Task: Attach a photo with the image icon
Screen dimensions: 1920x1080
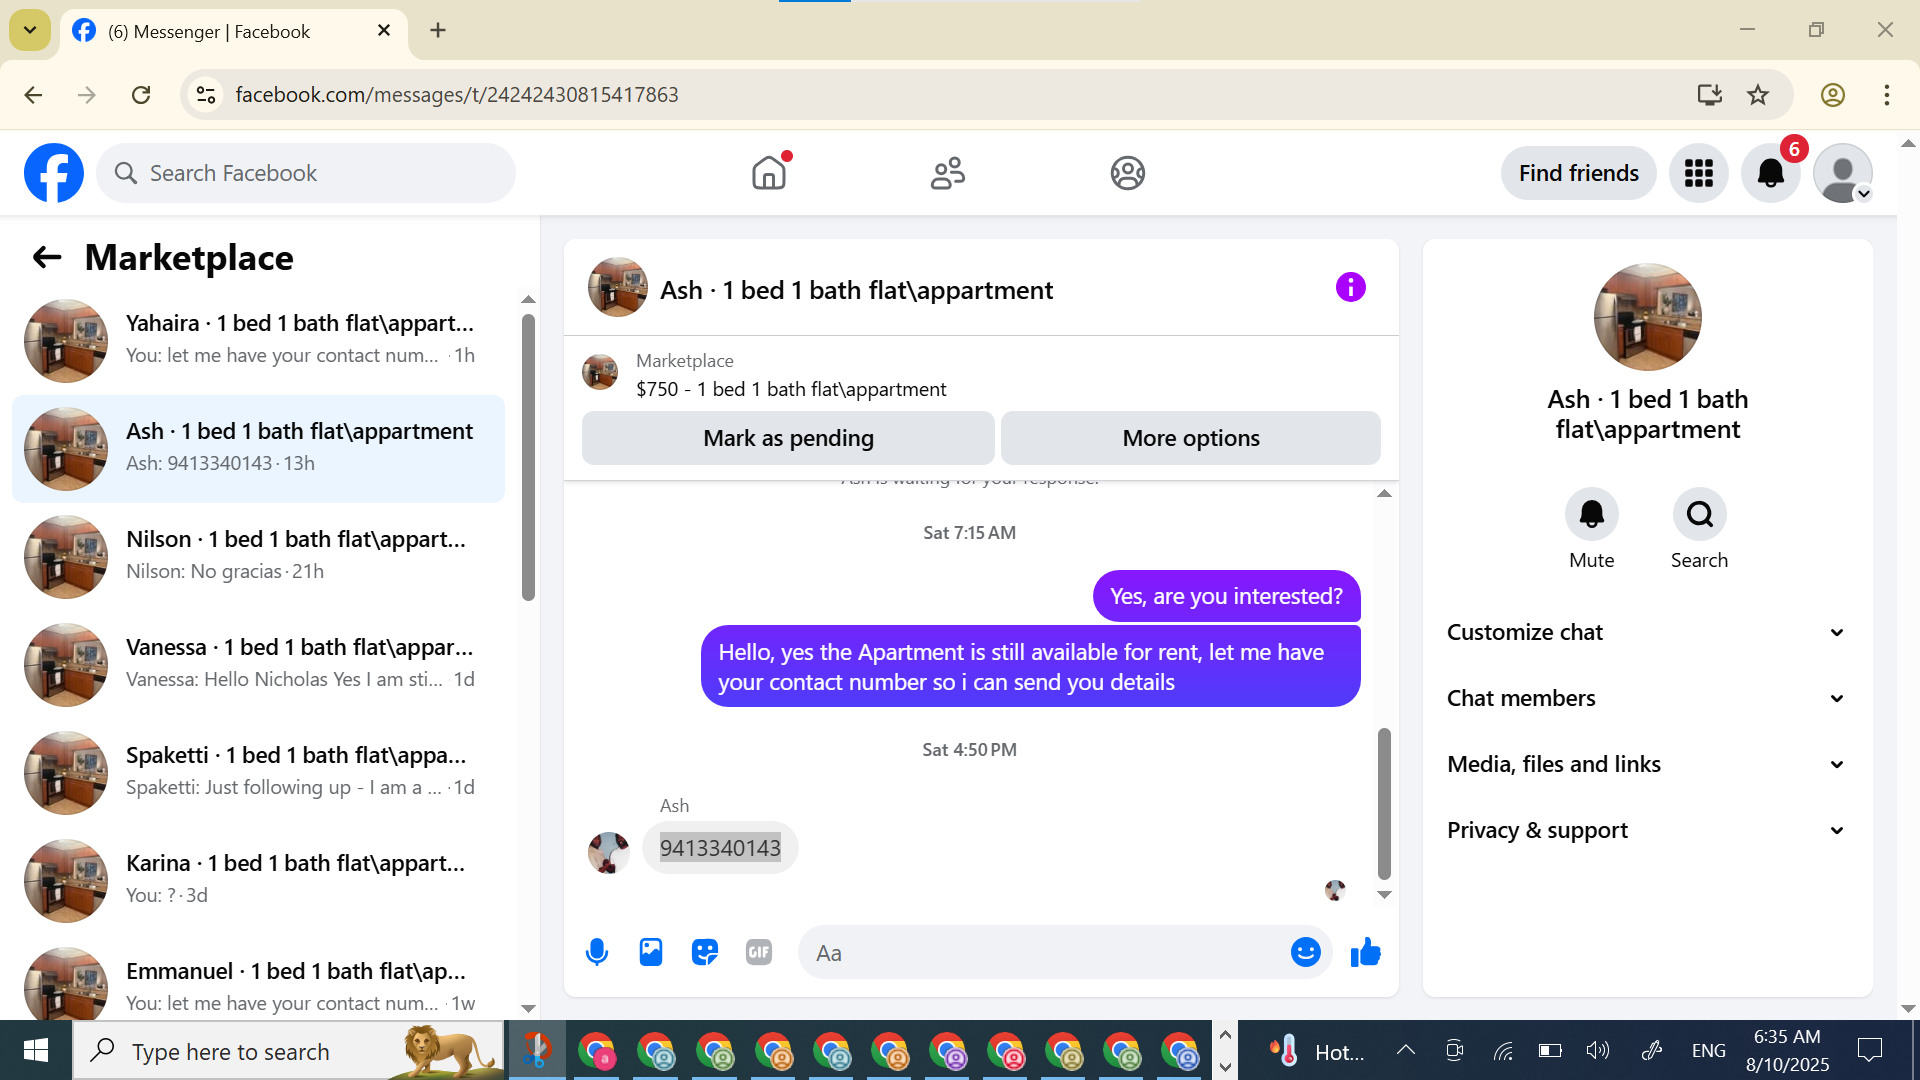Action: point(651,952)
